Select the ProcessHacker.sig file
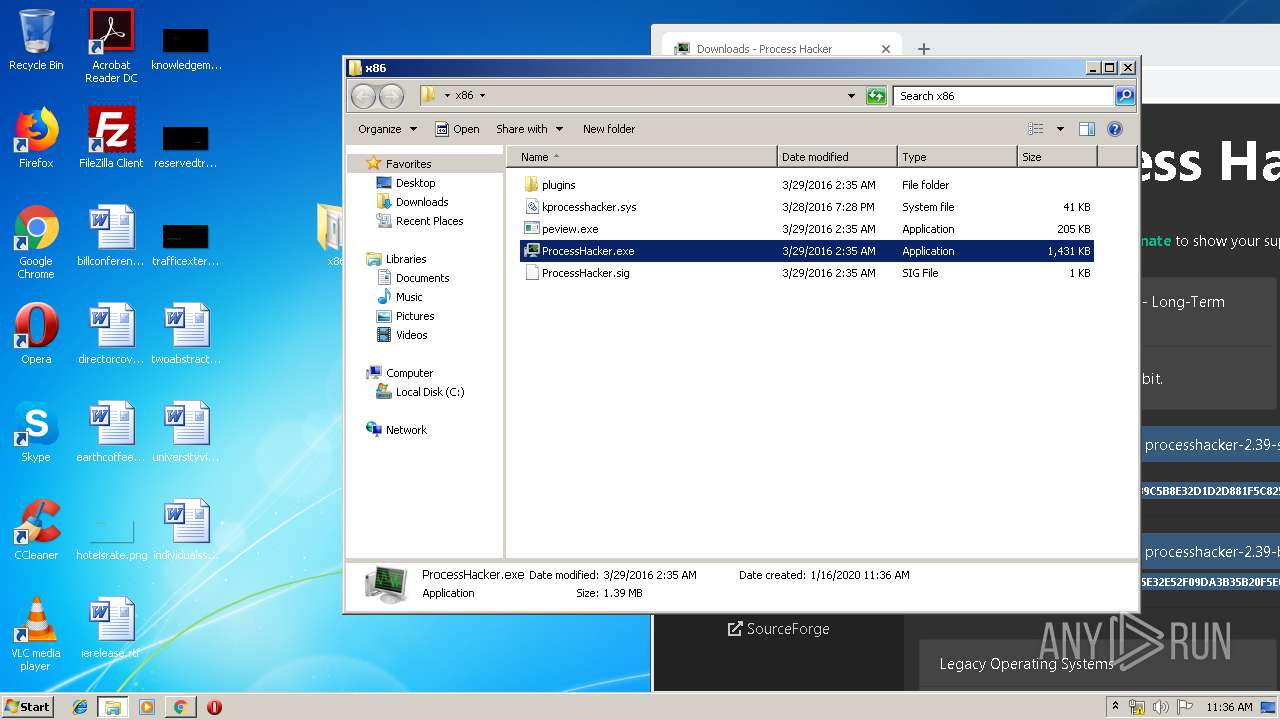This screenshot has width=1280, height=720. point(807,273)
